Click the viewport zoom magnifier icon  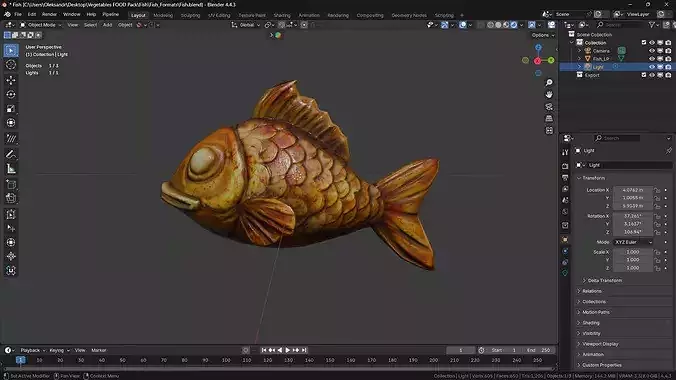(x=549, y=82)
